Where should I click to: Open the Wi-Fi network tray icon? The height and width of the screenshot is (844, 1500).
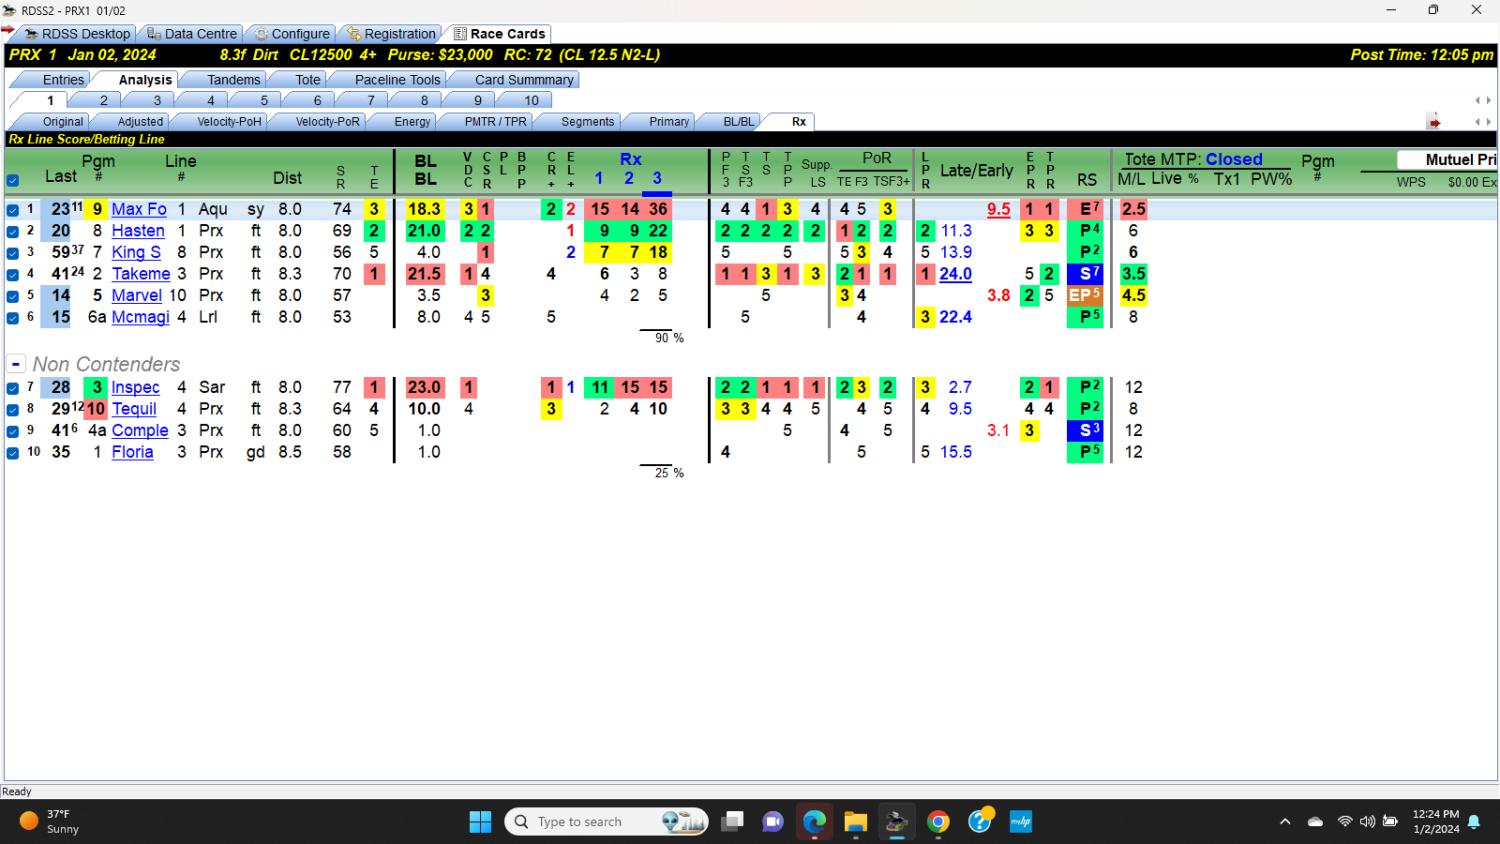click(x=1345, y=822)
